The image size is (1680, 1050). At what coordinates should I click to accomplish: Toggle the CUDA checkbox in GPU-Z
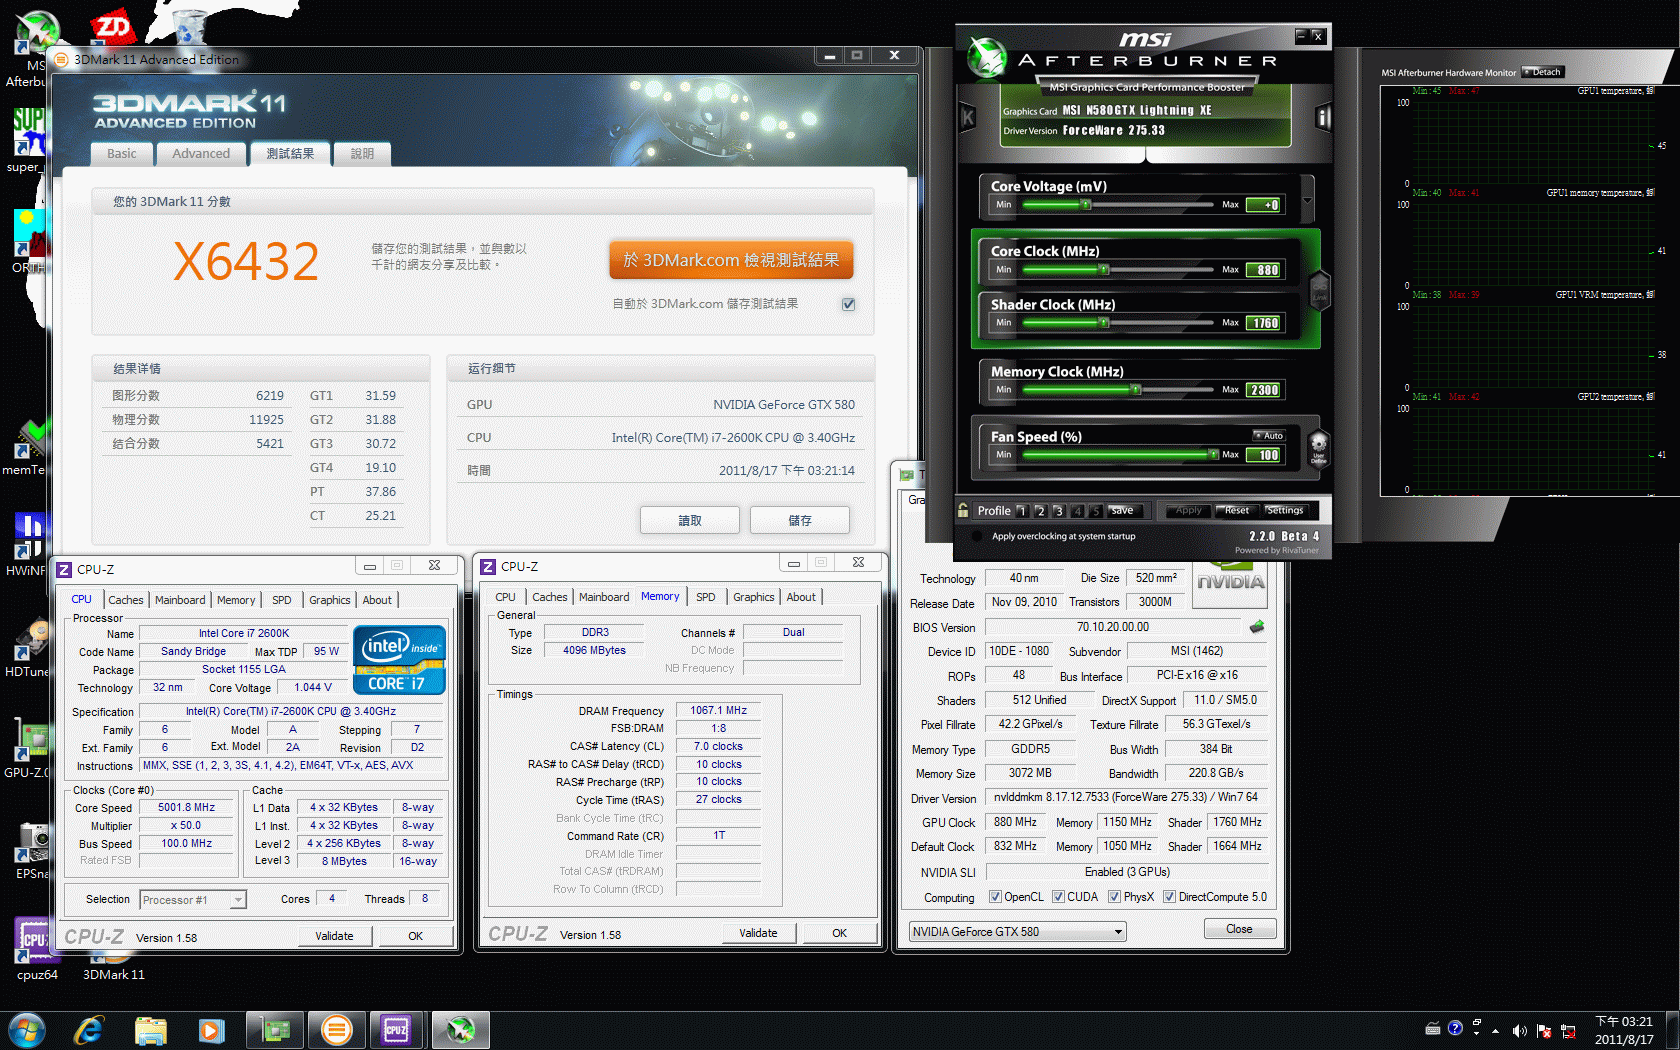[1058, 897]
